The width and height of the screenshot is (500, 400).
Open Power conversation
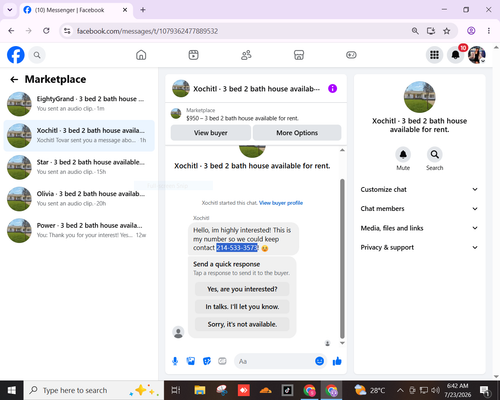(79, 231)
